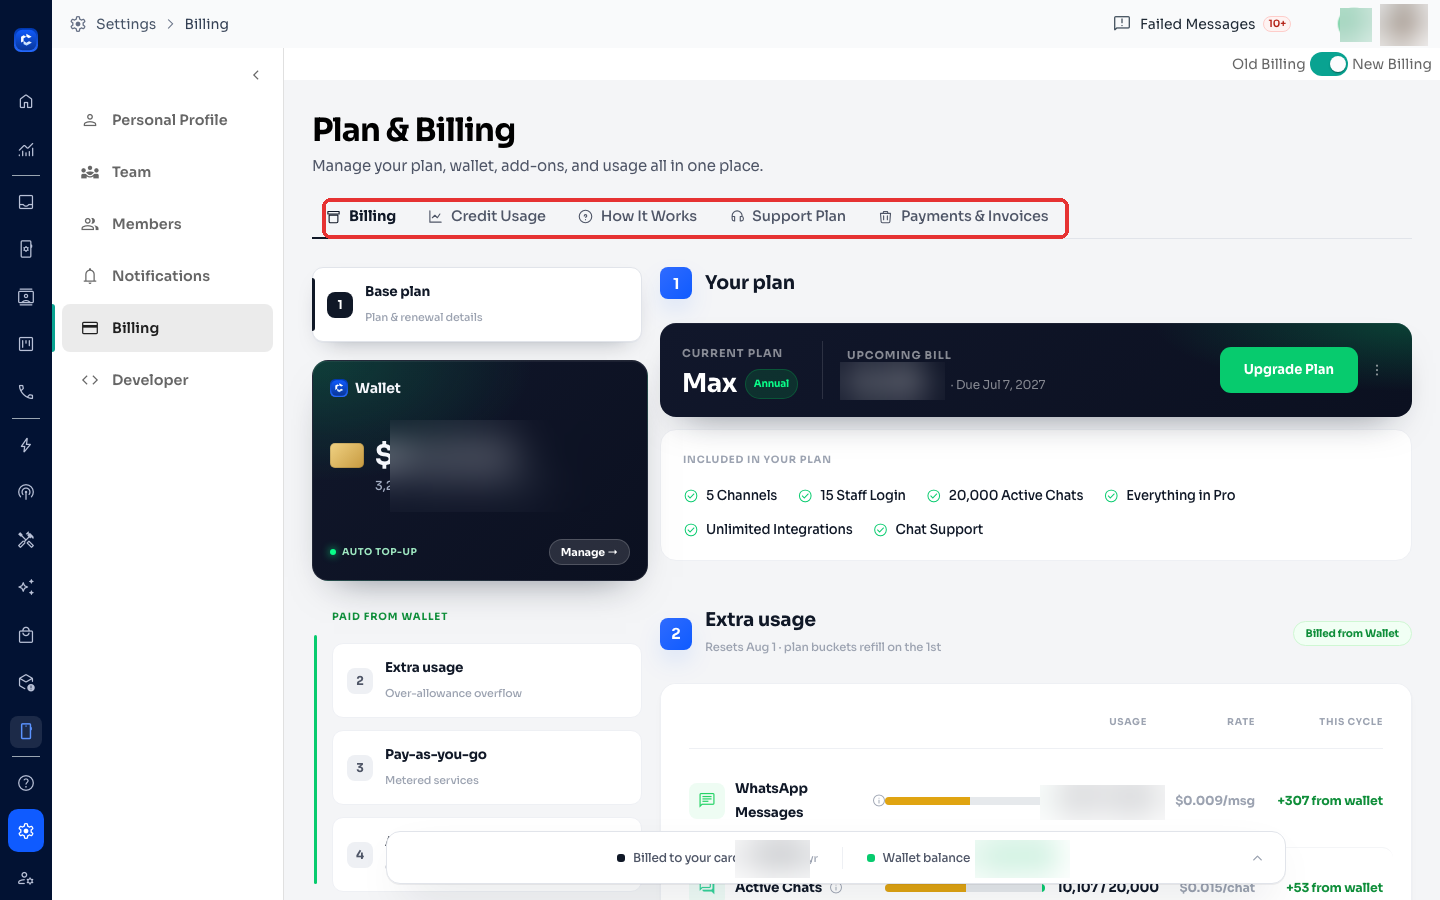Open the Payments & Invoices tab
Image resolution: width=1440 pixels, height=900 pixels.
click(964, 216)
